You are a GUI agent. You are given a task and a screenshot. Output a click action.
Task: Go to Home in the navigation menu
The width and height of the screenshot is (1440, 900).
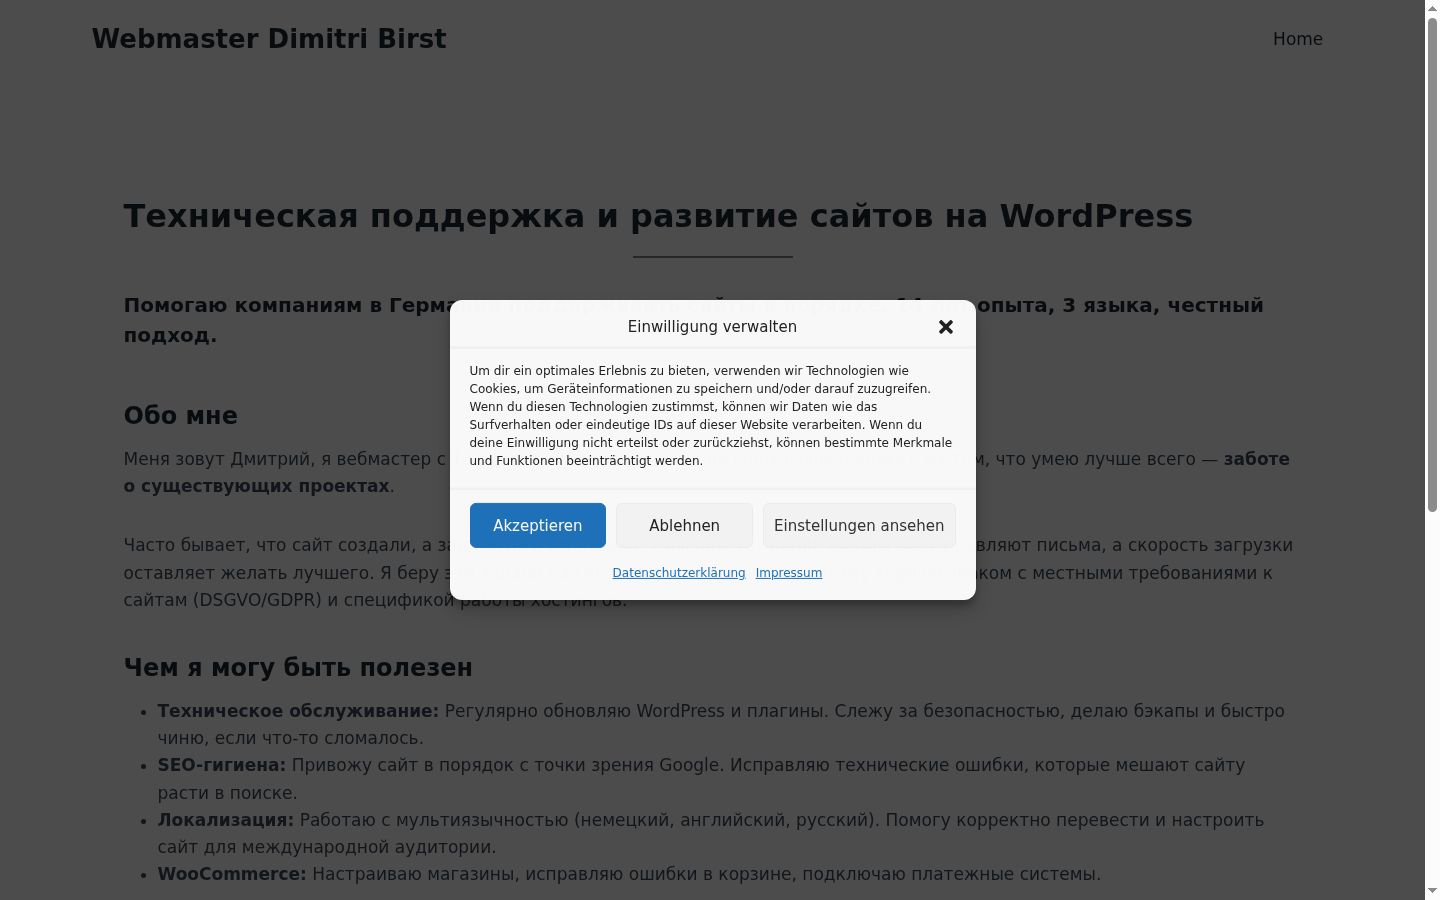coord(1298,39)
